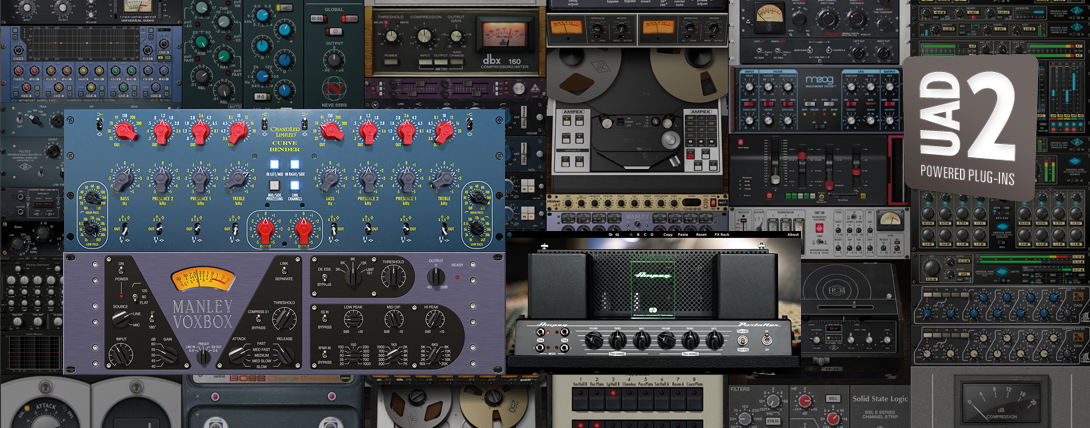Toggle the Voxbox XFMR IN bypass switch

tap(324, 354)
